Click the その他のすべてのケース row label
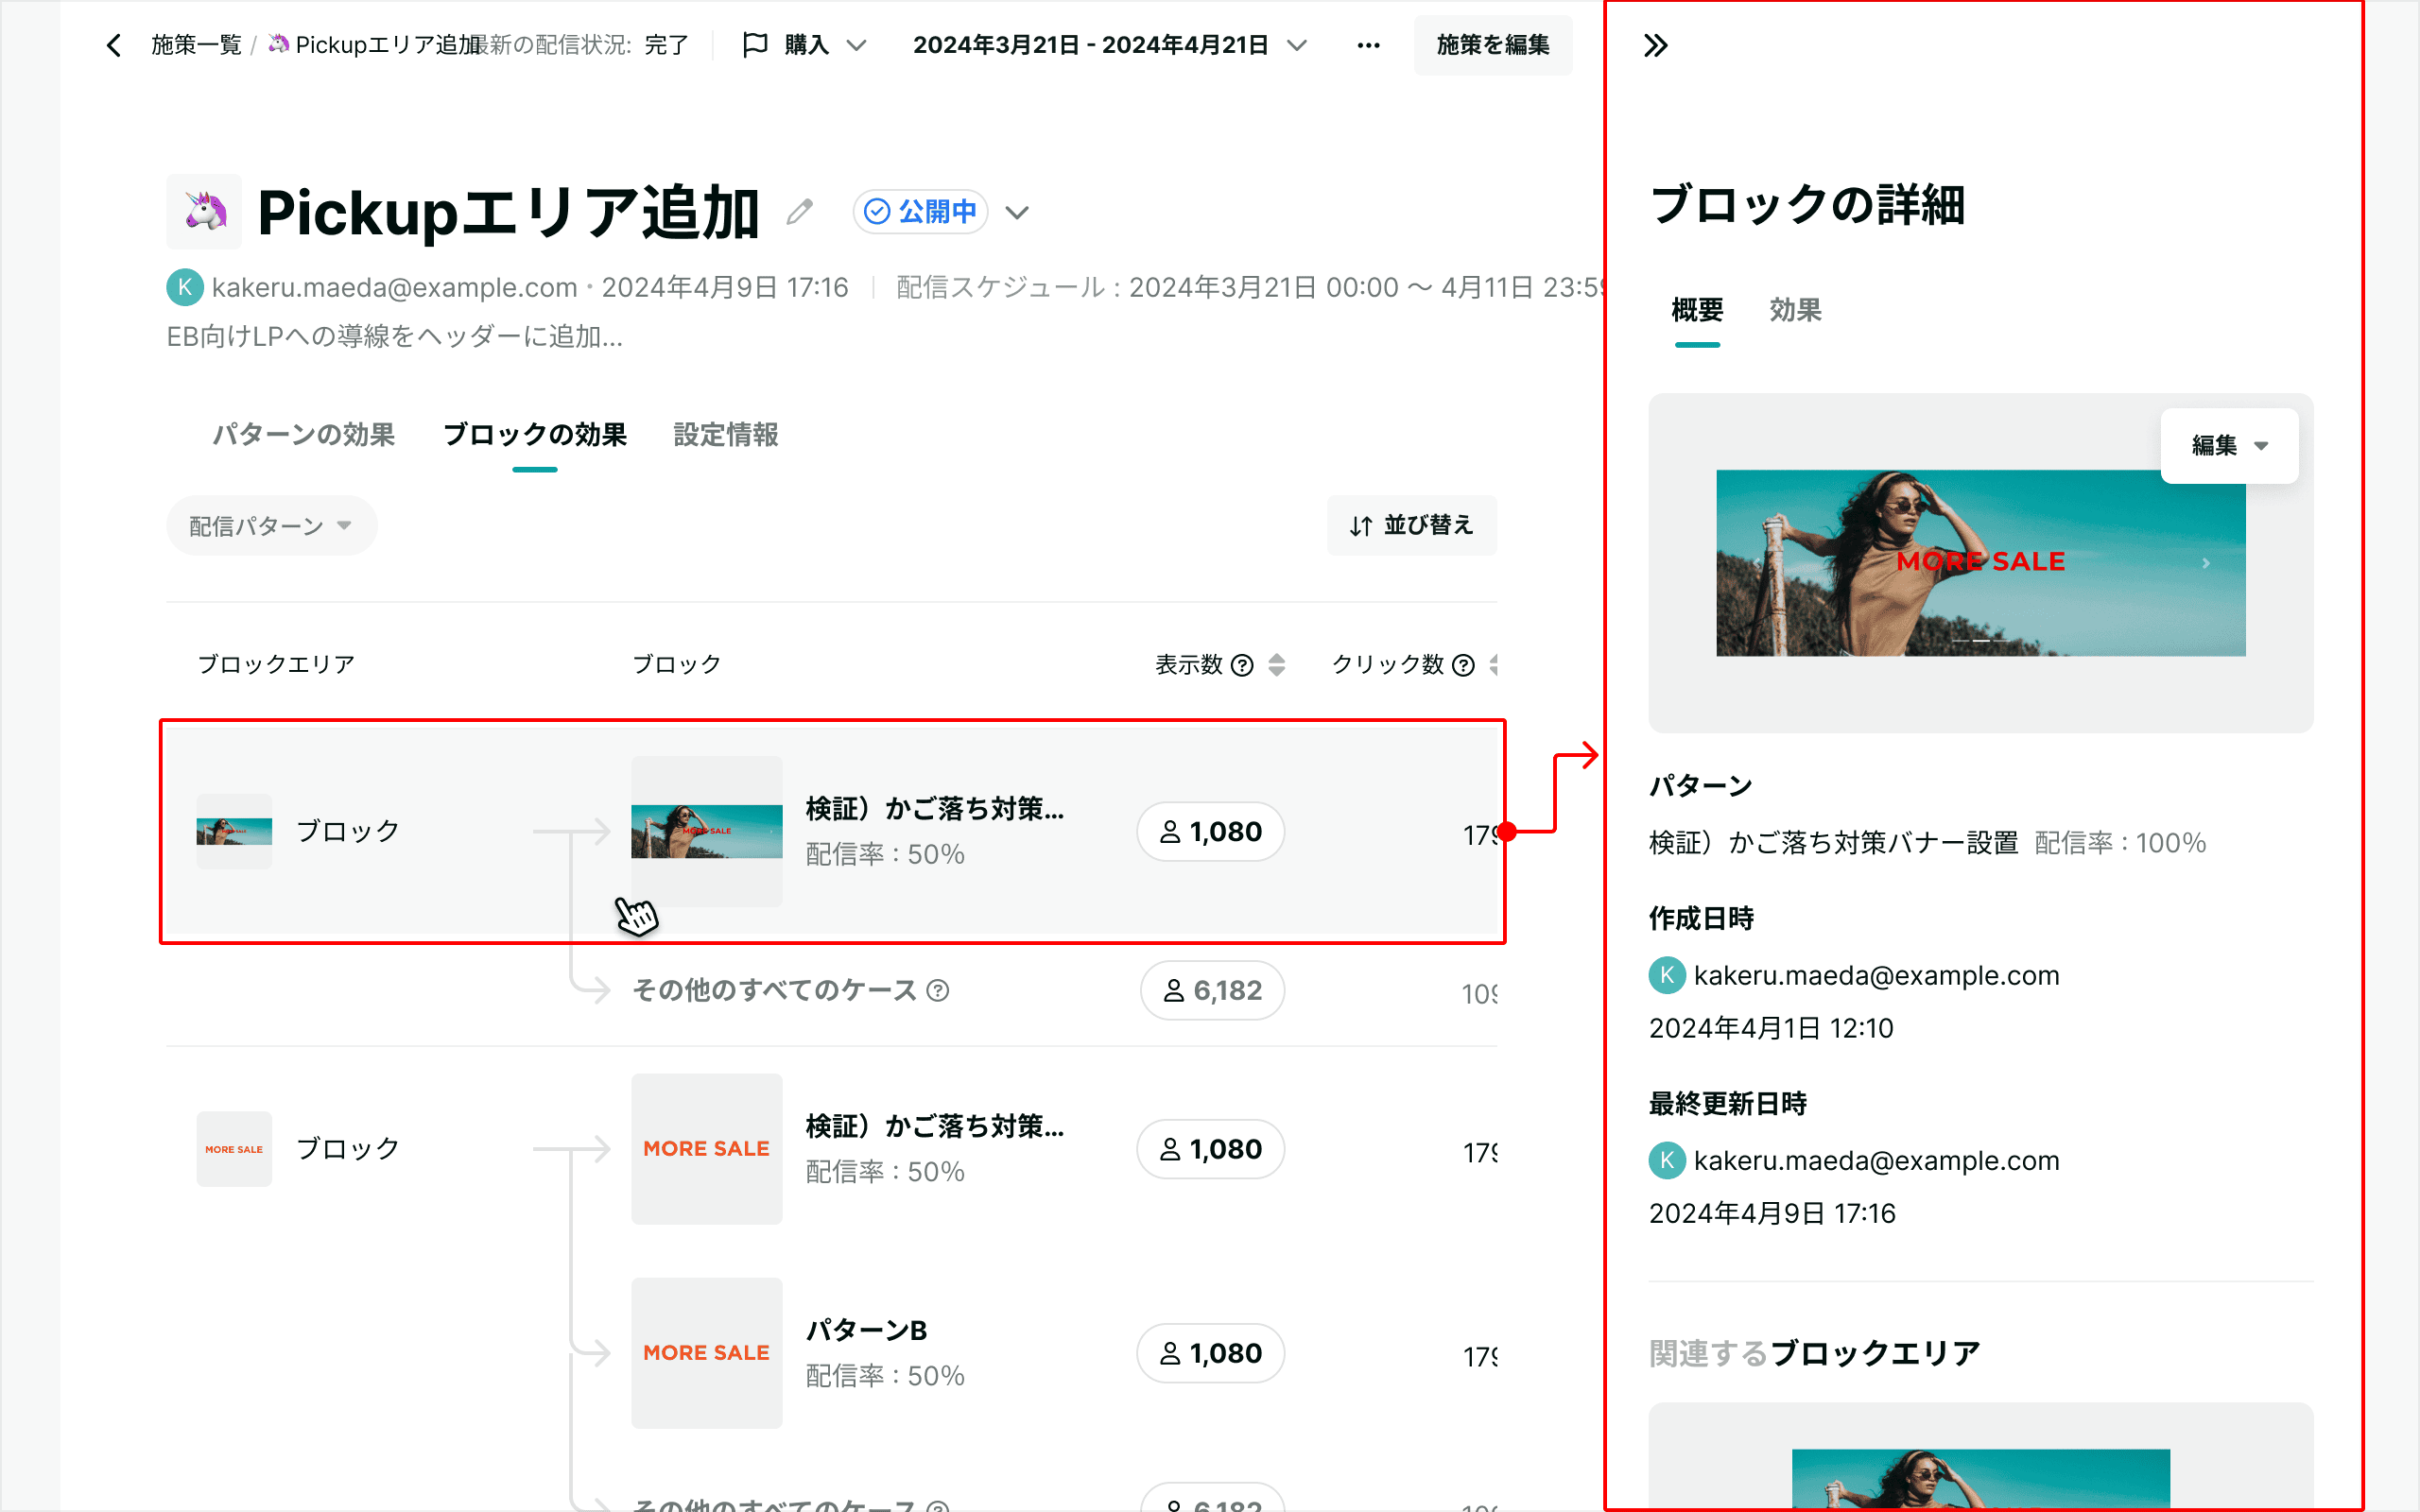Image resolution: width=2420 pixels, height=1512 pixels. click(775, 991)
